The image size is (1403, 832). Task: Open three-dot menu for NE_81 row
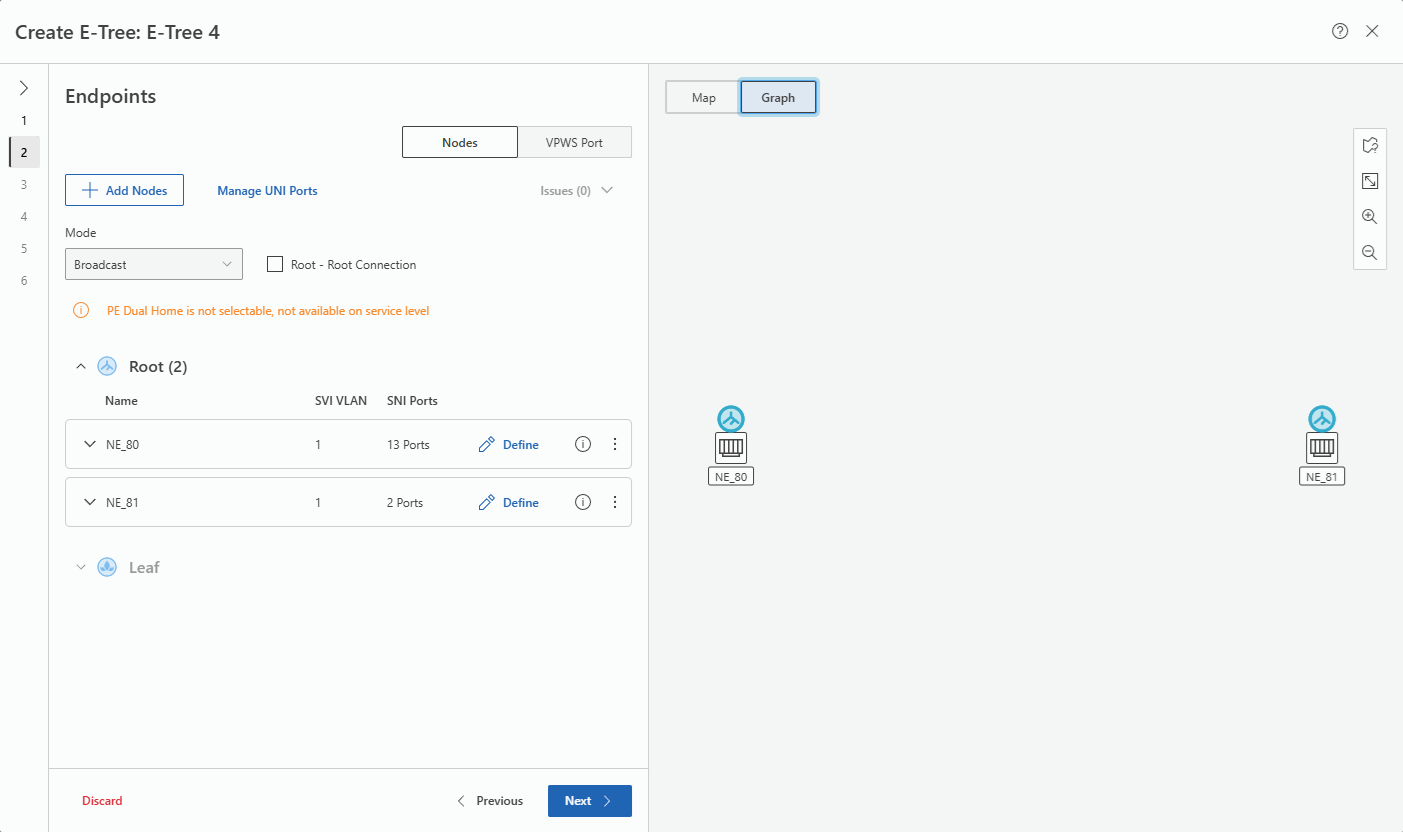point(615,502)
